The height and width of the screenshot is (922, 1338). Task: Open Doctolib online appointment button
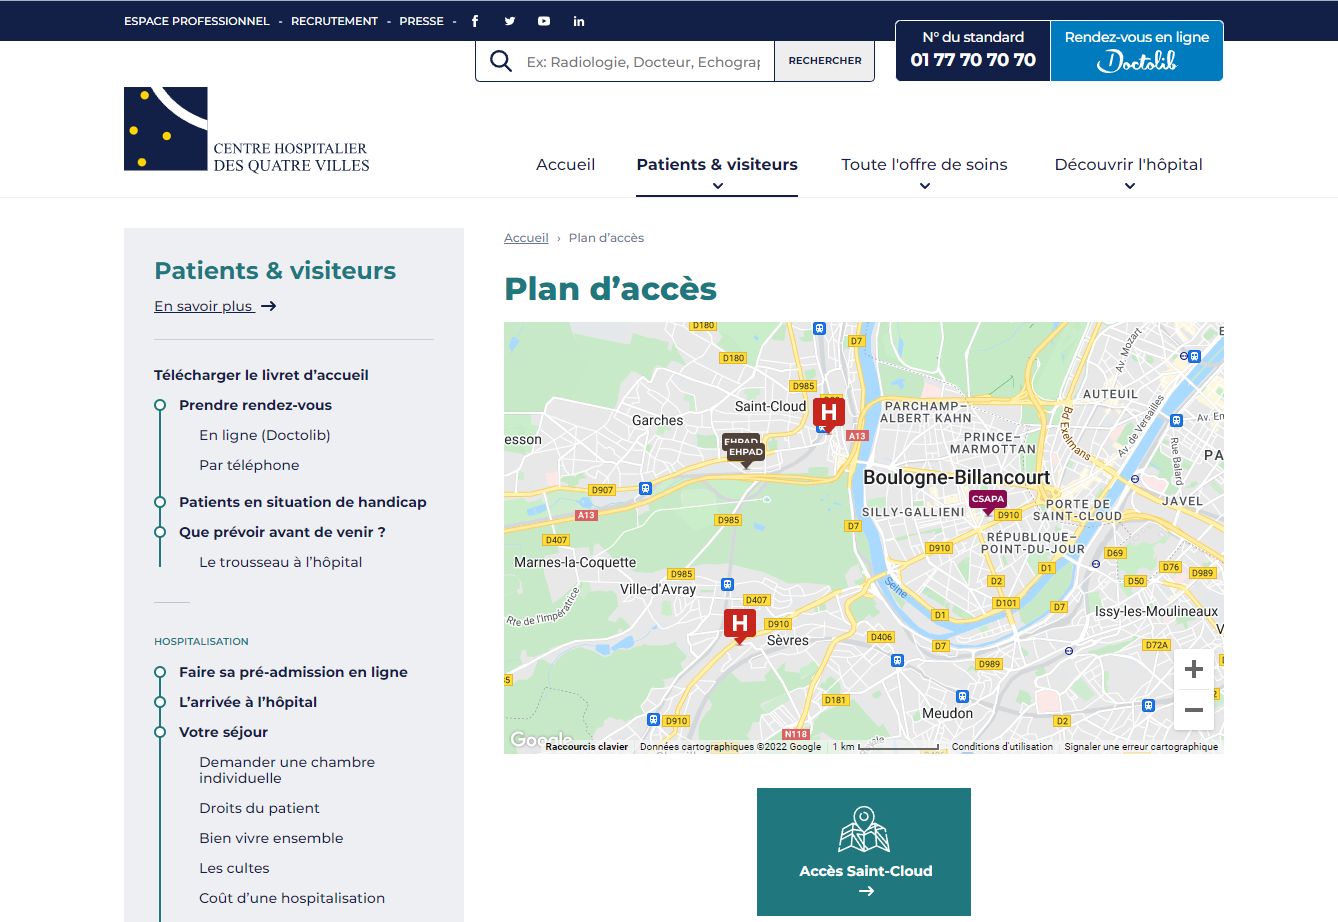click(1136, 51)
